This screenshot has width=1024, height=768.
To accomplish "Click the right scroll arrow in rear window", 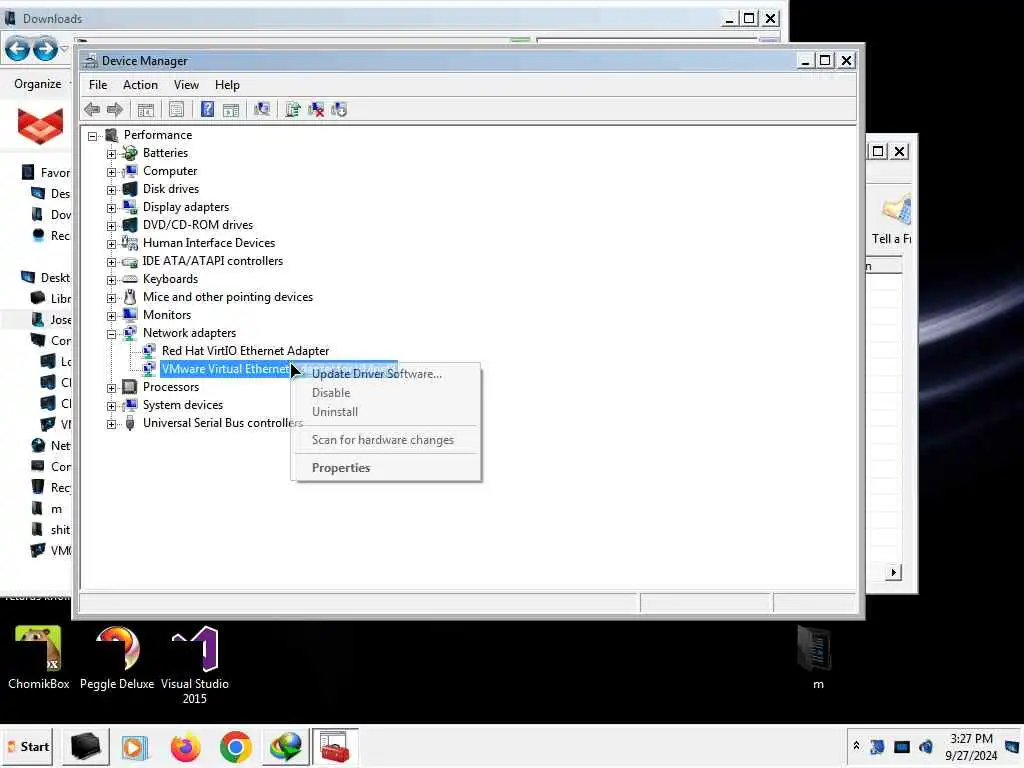I will pos(893,573).
